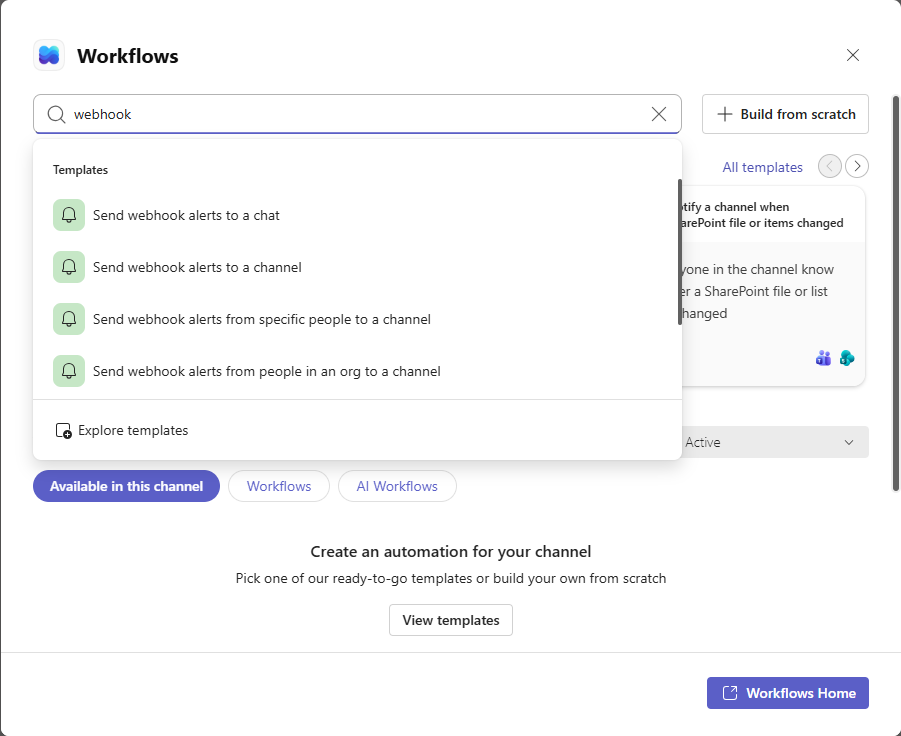901x736 pixels.
Task: Open the SharePoint notify channel template card
Action: pyautogui.click(x=773, y=286)
